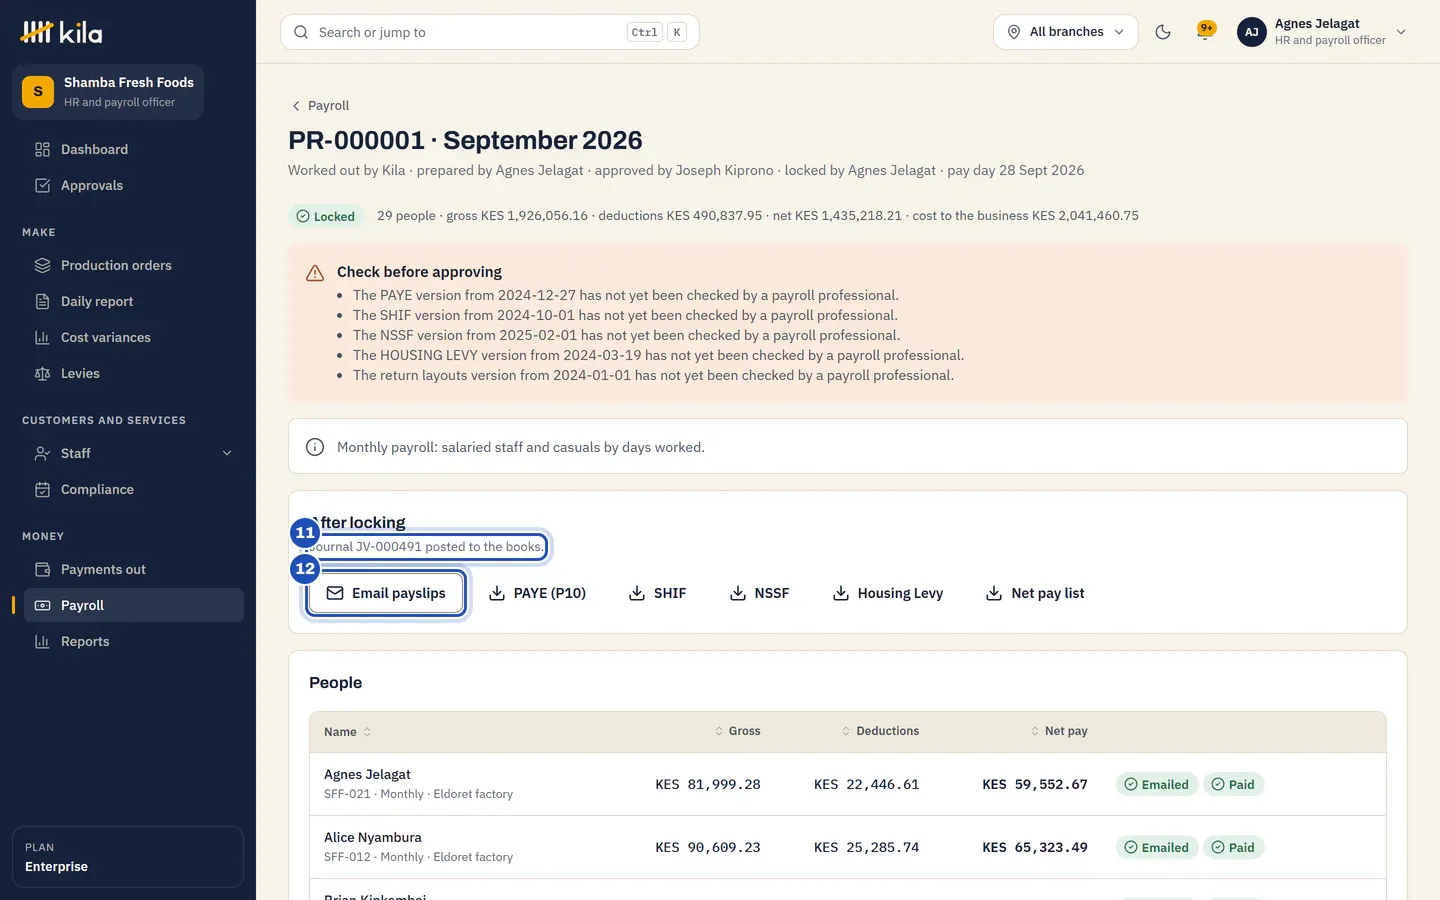The height and width of the screenshot is (900, 1440).
Task: Click Journal JV-000491 posted text
Action: tap(426, 546)
